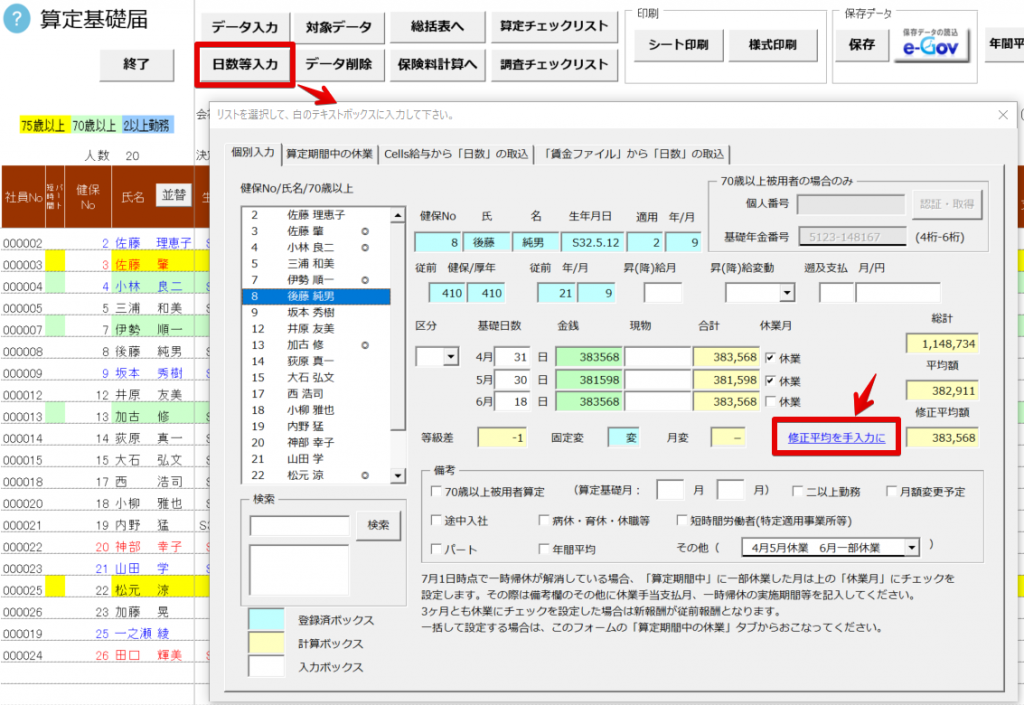Tick the 病休・育休・休職等 checkbox
Viewport: 1024px width, 705px height.
tap(543, 520)
